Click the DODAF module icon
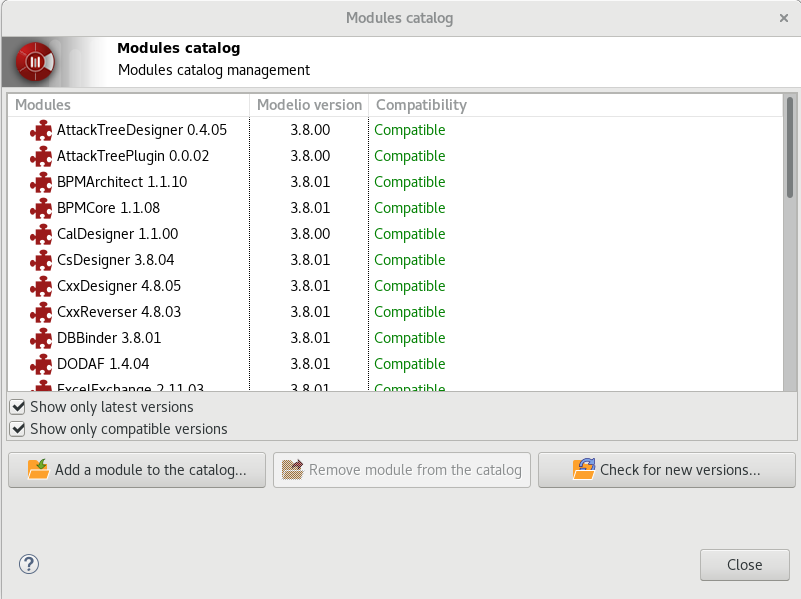 pos(41,364)
